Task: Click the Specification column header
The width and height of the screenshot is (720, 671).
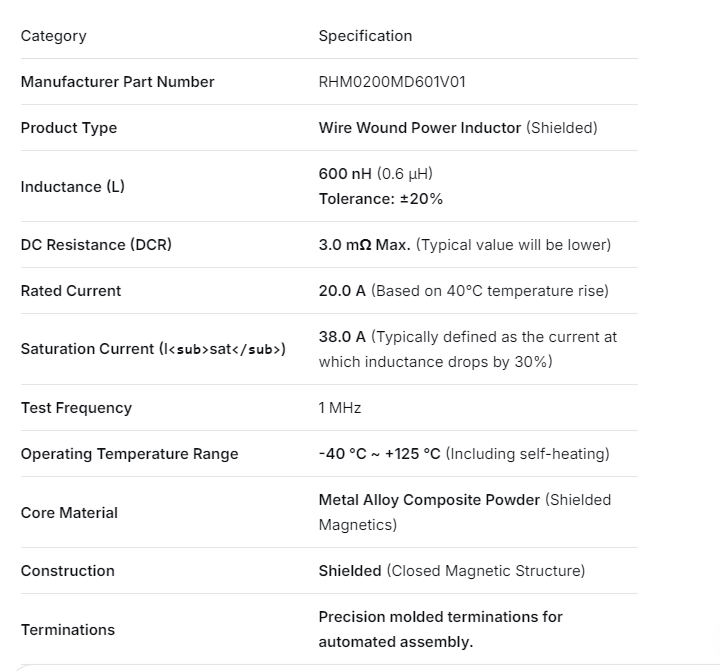Action: tap(365, 36)
